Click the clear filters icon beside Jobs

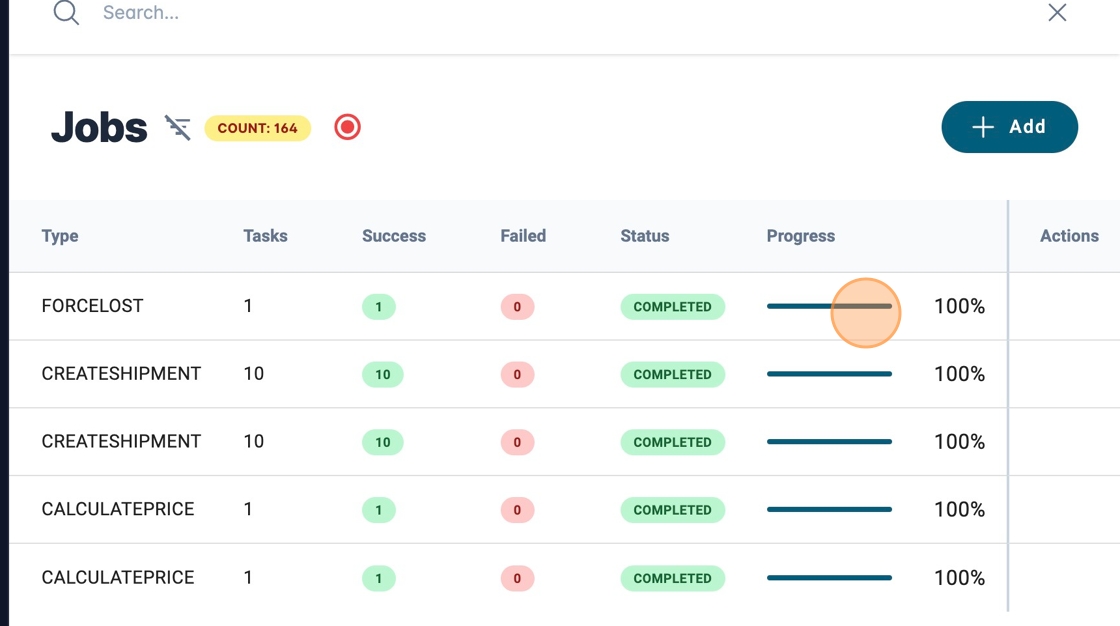[178, 128]
